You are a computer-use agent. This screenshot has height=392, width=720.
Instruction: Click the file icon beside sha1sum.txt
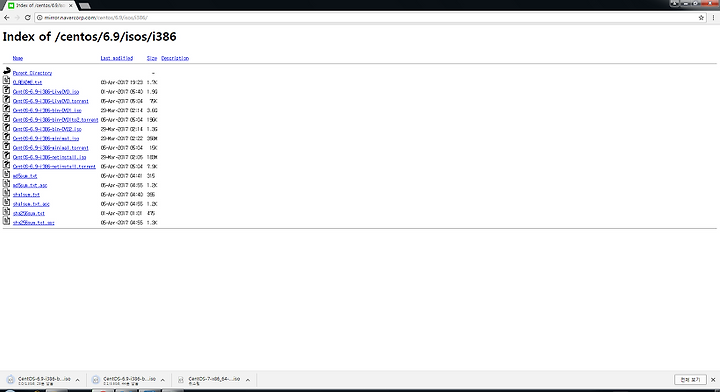(6, 193)
